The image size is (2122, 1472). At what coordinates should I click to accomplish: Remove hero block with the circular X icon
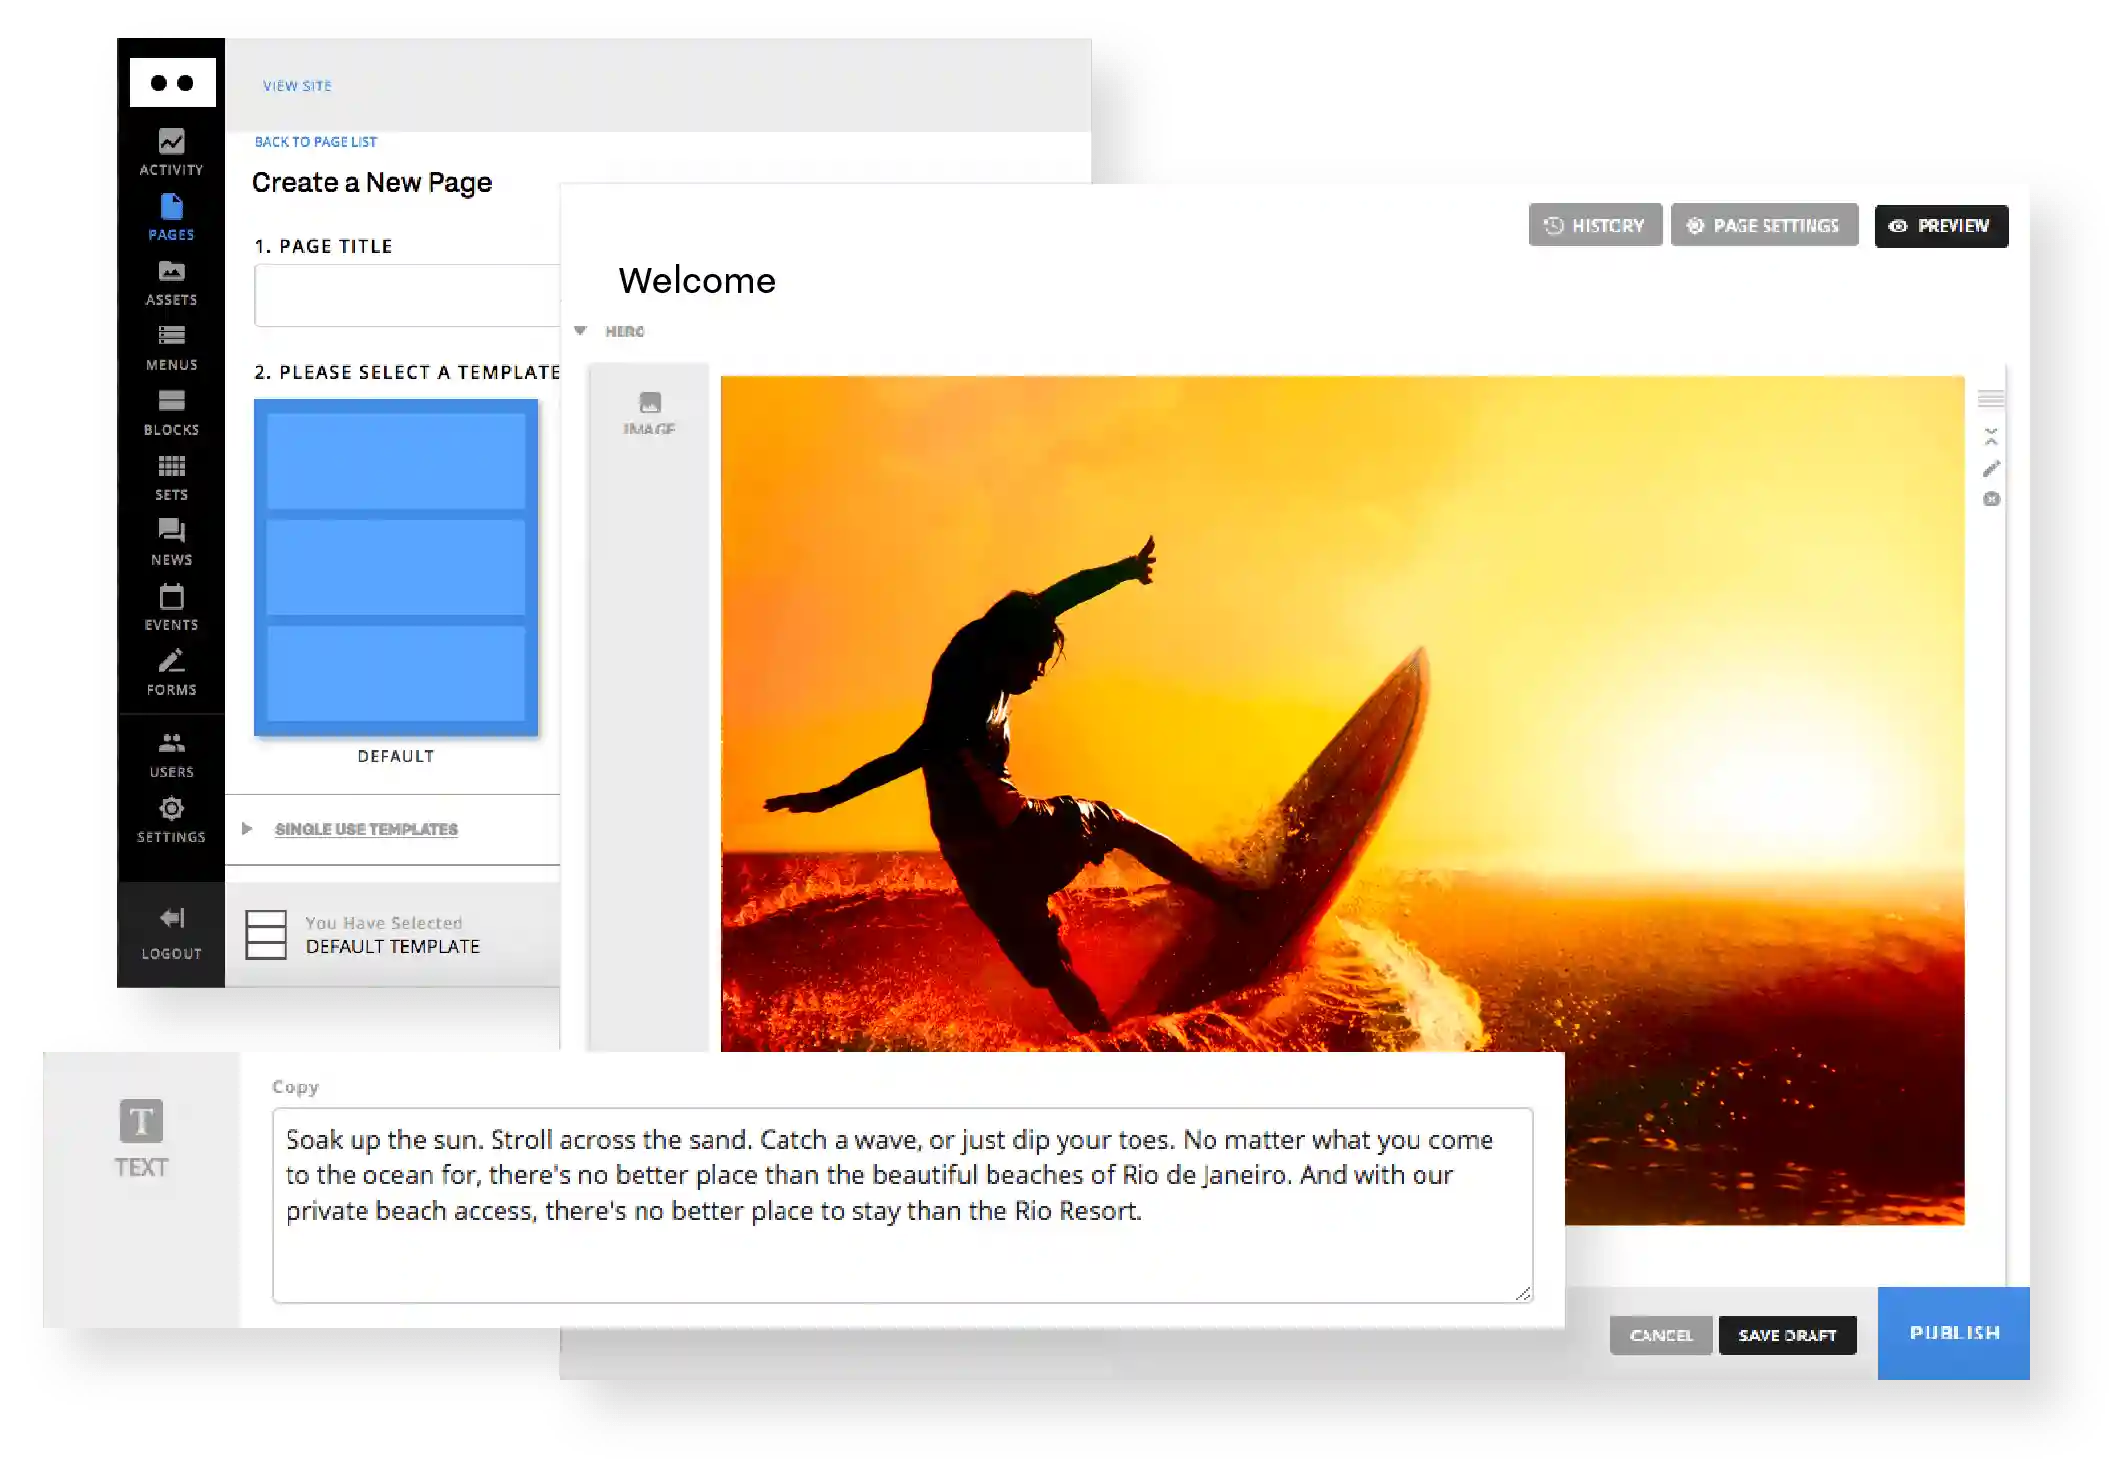pyautogui.click(x=1991, y=499)
